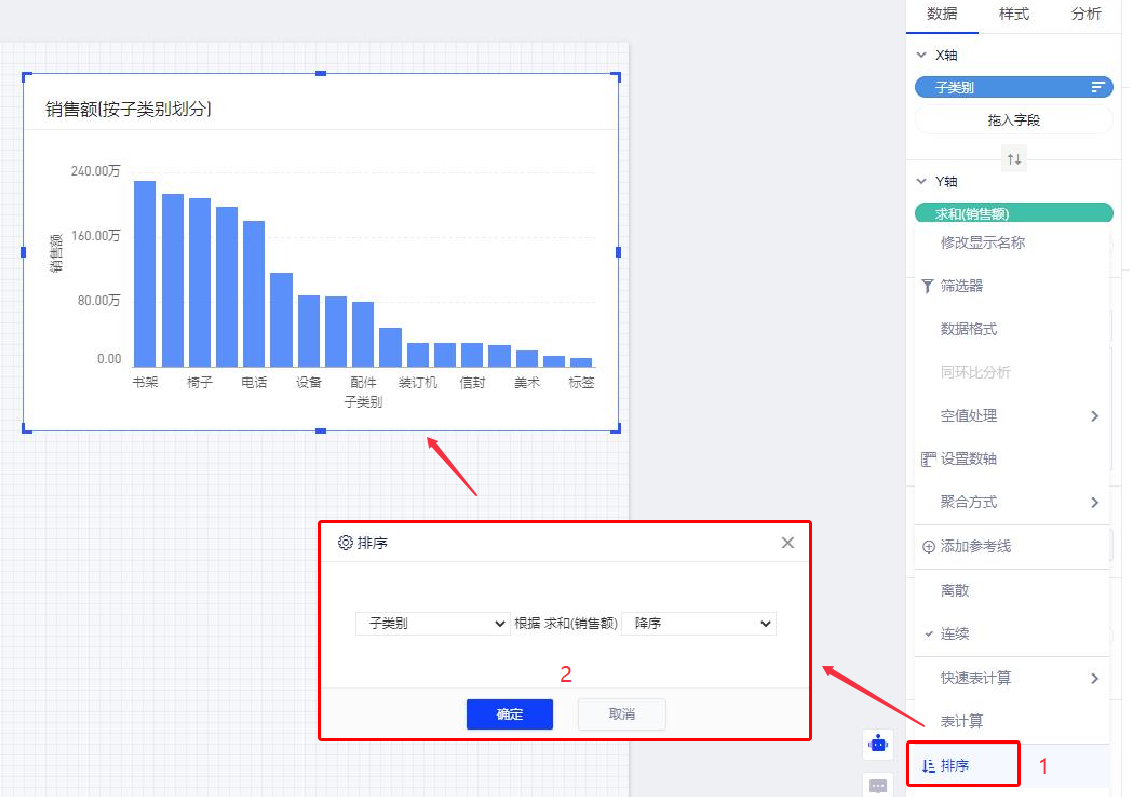Click the 确定 confirm button
Image resolution: width=1130 pixels, height=797 pixels.
pyautogui.click(x=509, y=714)
